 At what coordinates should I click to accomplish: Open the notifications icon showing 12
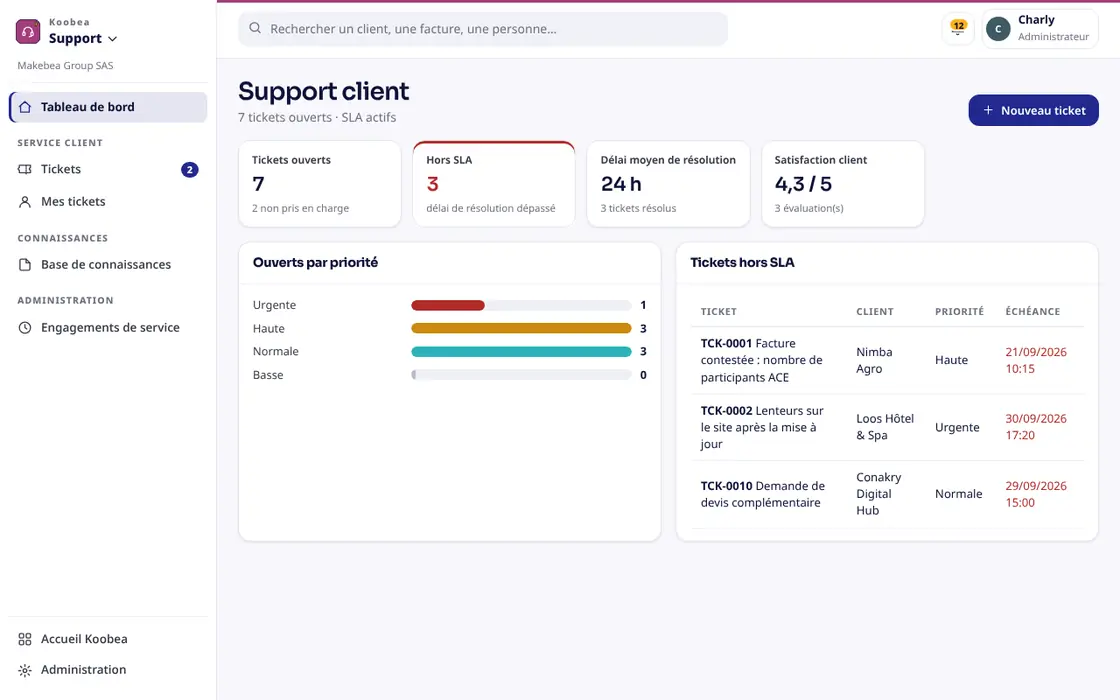point(958,29)
